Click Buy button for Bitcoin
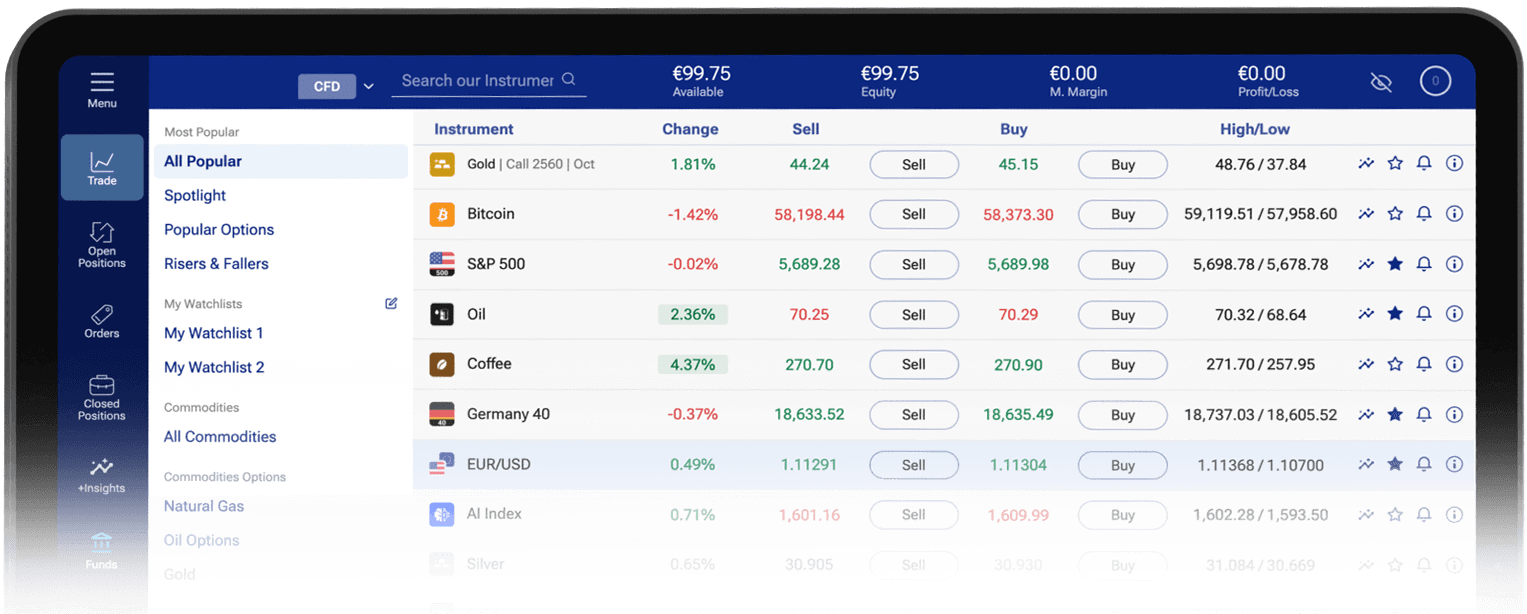1527x614 pixels. pos(1122,214)
